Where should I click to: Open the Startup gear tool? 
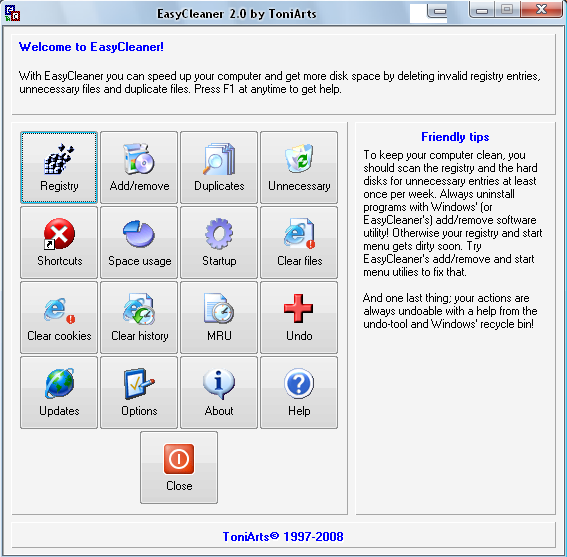point(219,242)
